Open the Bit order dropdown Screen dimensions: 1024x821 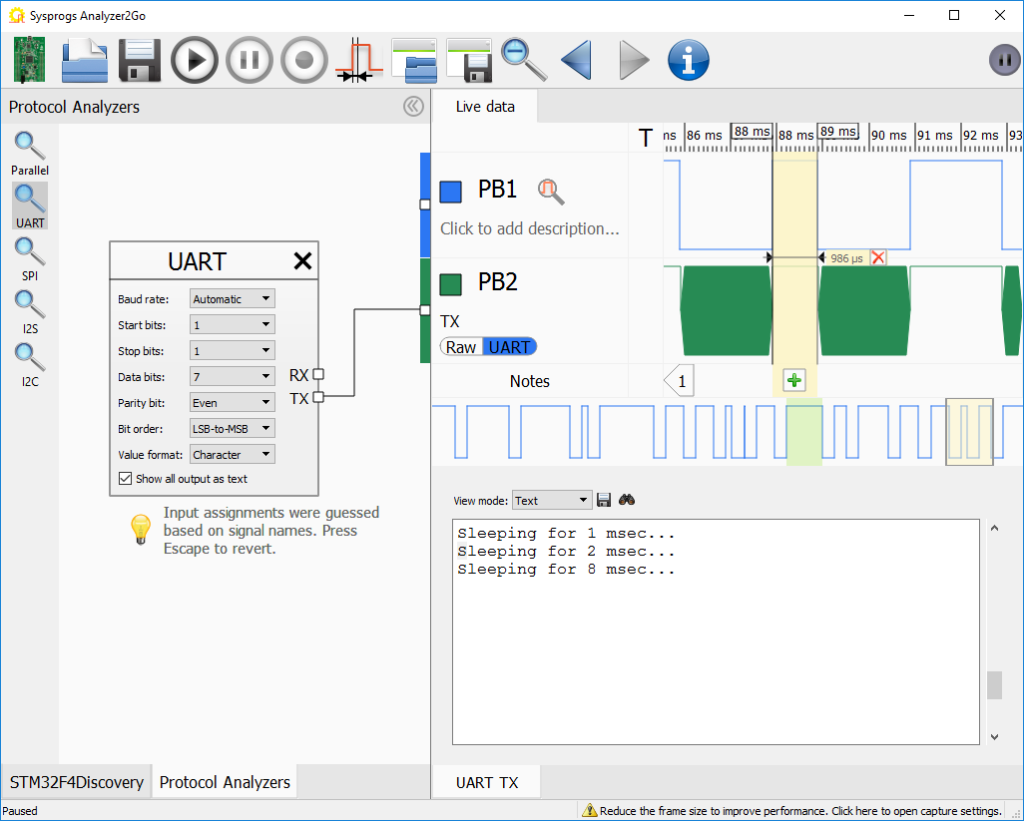click(x=232, y=428)
